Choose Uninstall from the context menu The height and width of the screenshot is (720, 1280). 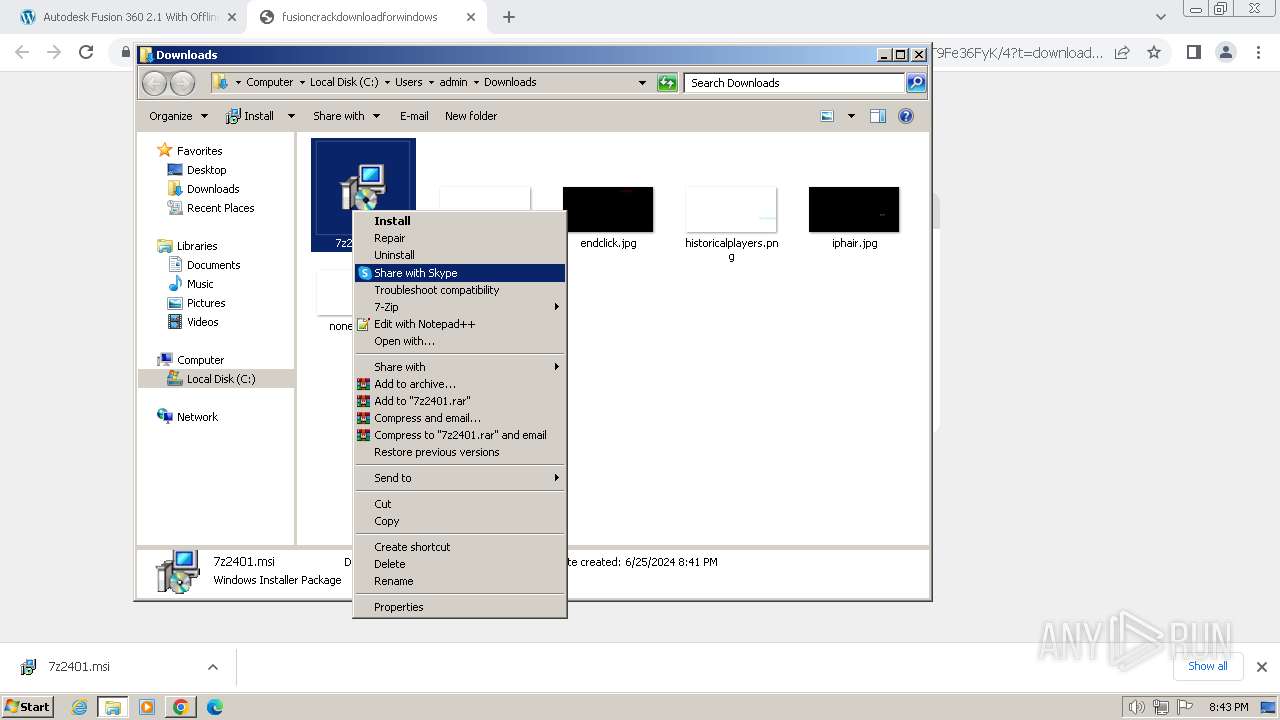460,255
